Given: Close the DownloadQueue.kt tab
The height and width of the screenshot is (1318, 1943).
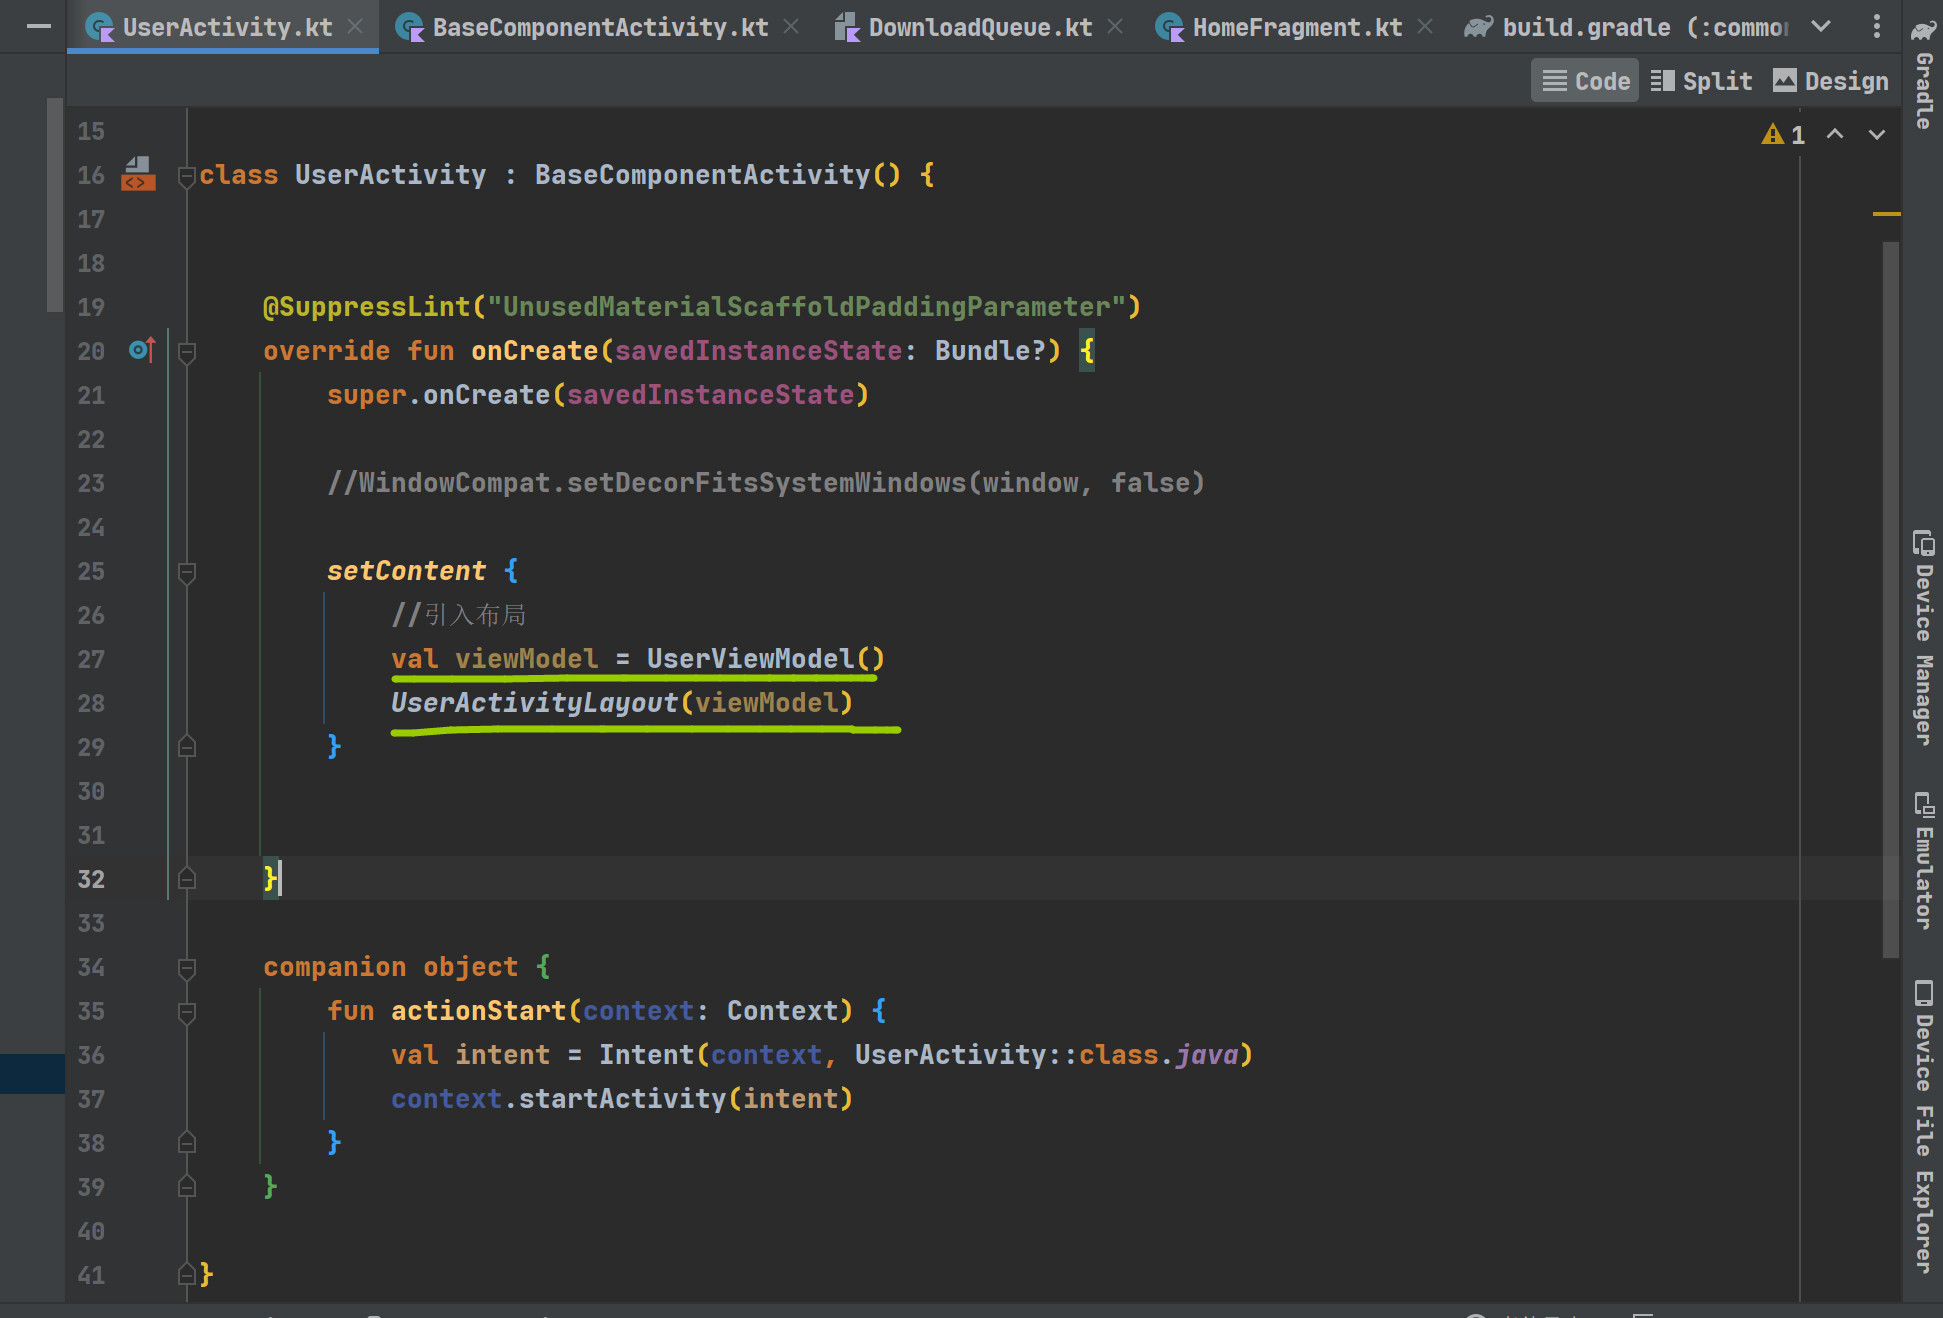Looking at the screenshot, I should pos(1115,27).
